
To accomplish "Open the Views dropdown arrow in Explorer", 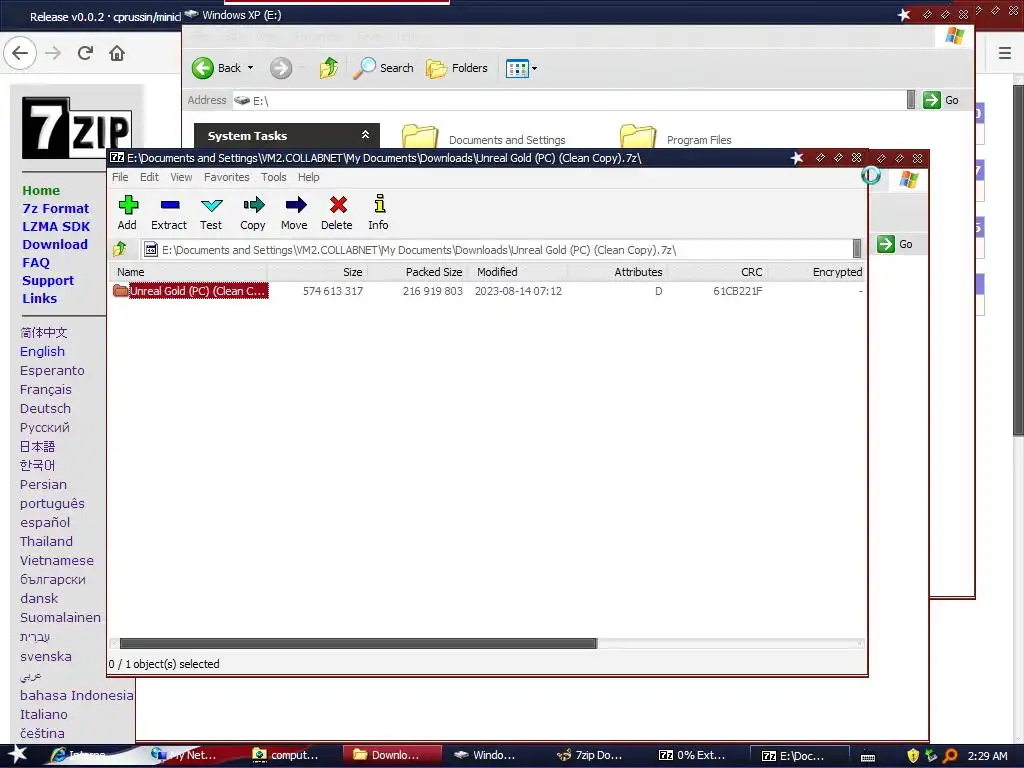I will (x=534, y=68).
